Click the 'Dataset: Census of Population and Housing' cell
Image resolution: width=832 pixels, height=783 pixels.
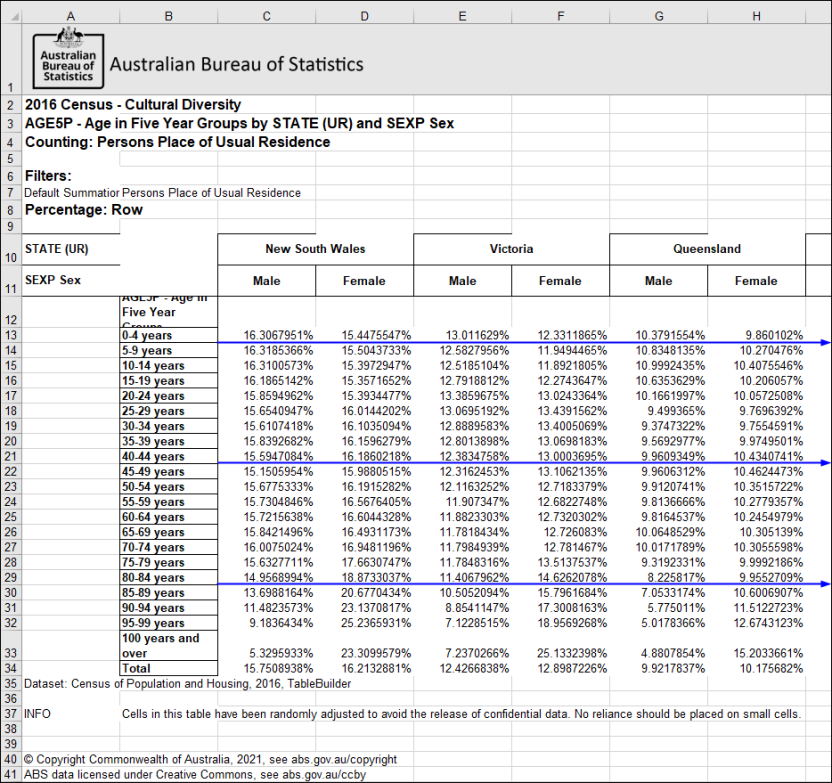[x=188, y=683]
